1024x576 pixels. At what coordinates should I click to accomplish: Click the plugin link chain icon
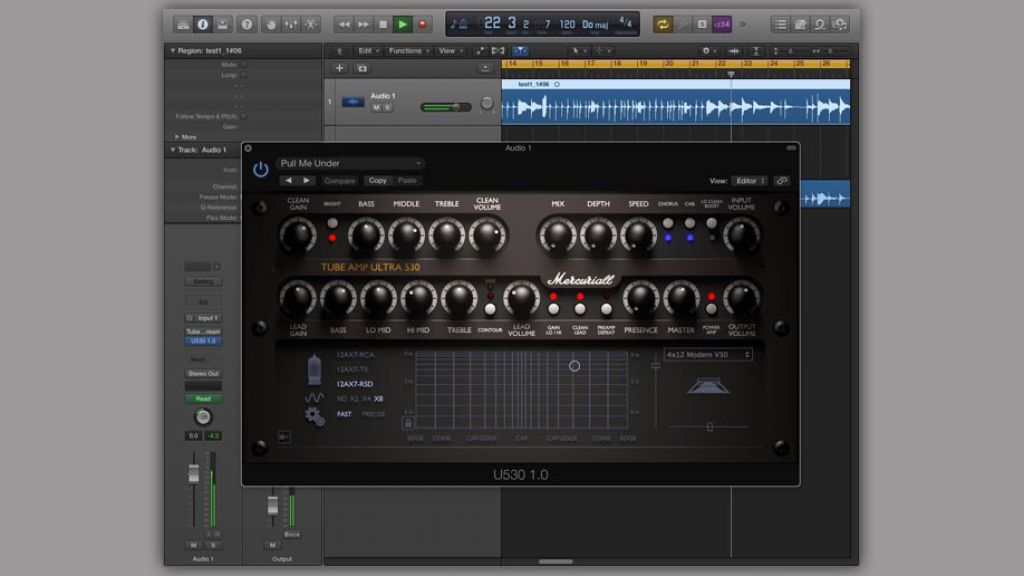click(x=781, y=181)
